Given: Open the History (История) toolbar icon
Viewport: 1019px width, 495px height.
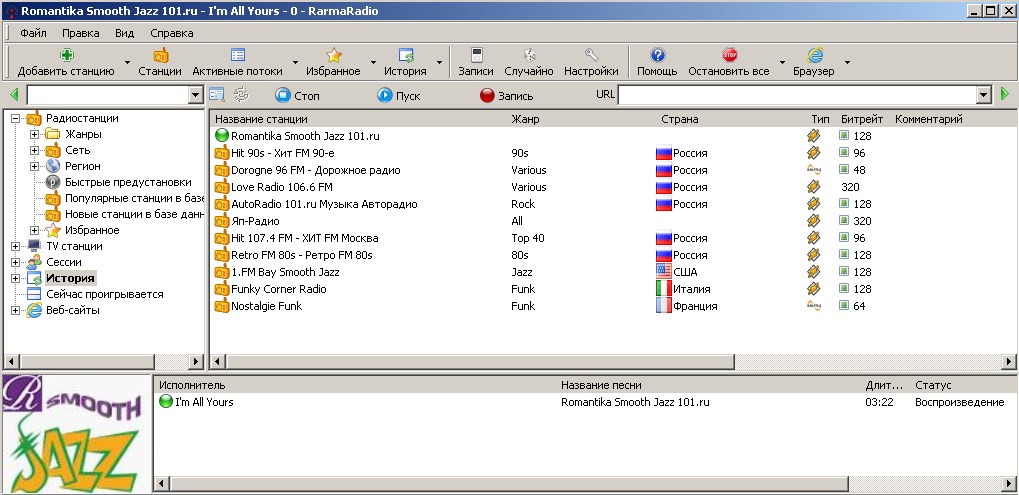Looking at the screenshot, I should tap(406, 55).
